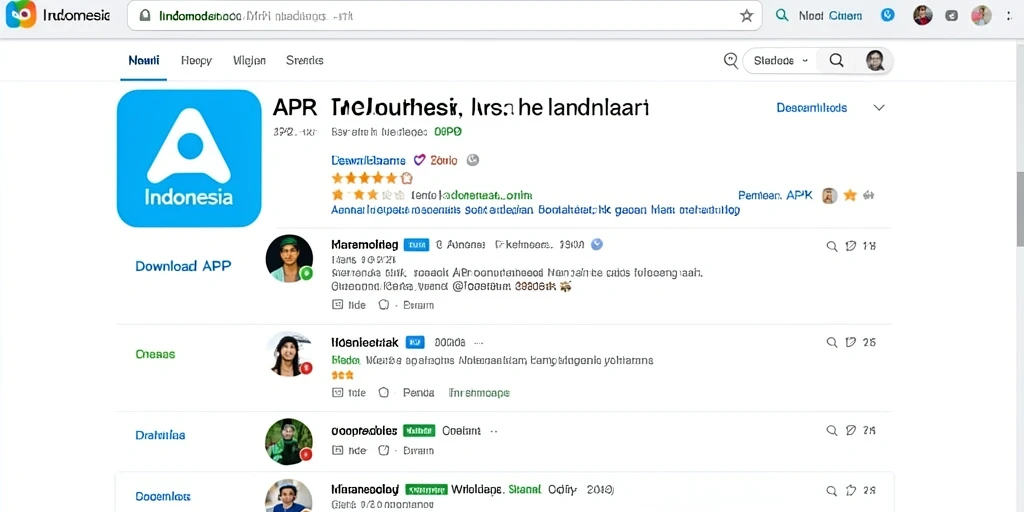
Task: Click magnifier icon left of Sladeos box
Action: (731, 60)
